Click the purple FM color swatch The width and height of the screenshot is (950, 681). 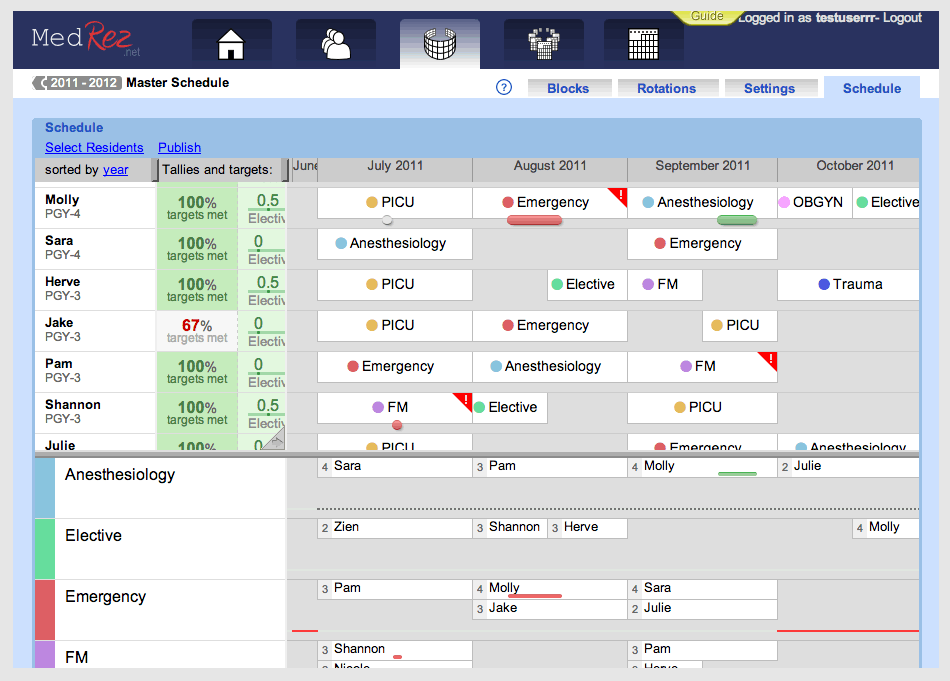pyautogui.click(x=45, y=655)
